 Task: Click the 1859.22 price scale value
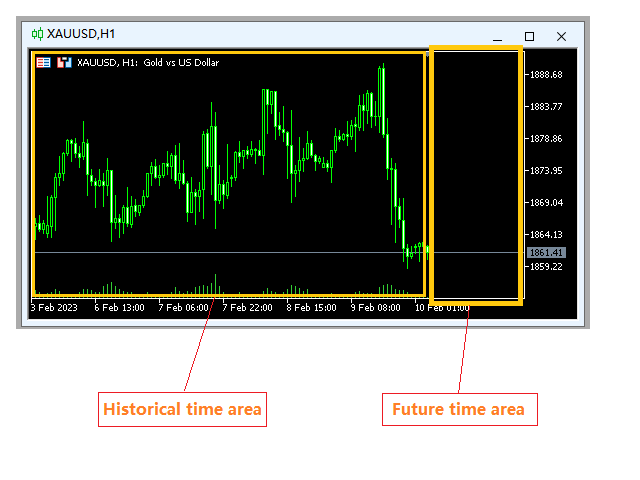[546, 267]
